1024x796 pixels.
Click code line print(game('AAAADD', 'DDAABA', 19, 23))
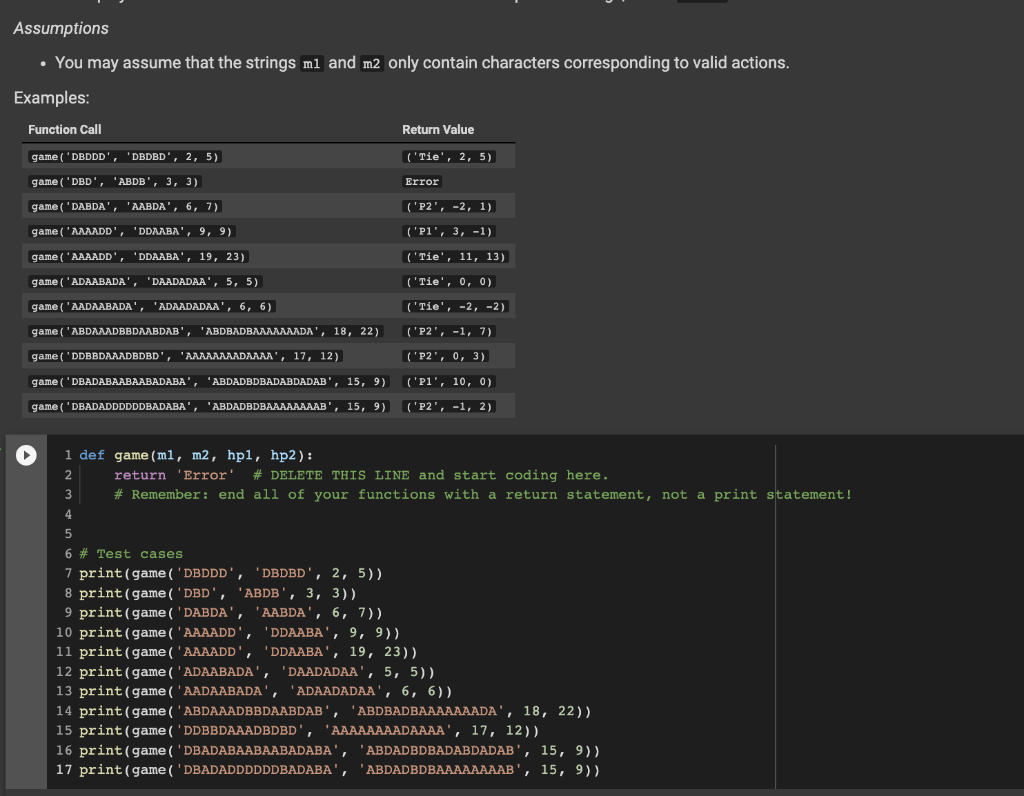[x=248, y=652]
